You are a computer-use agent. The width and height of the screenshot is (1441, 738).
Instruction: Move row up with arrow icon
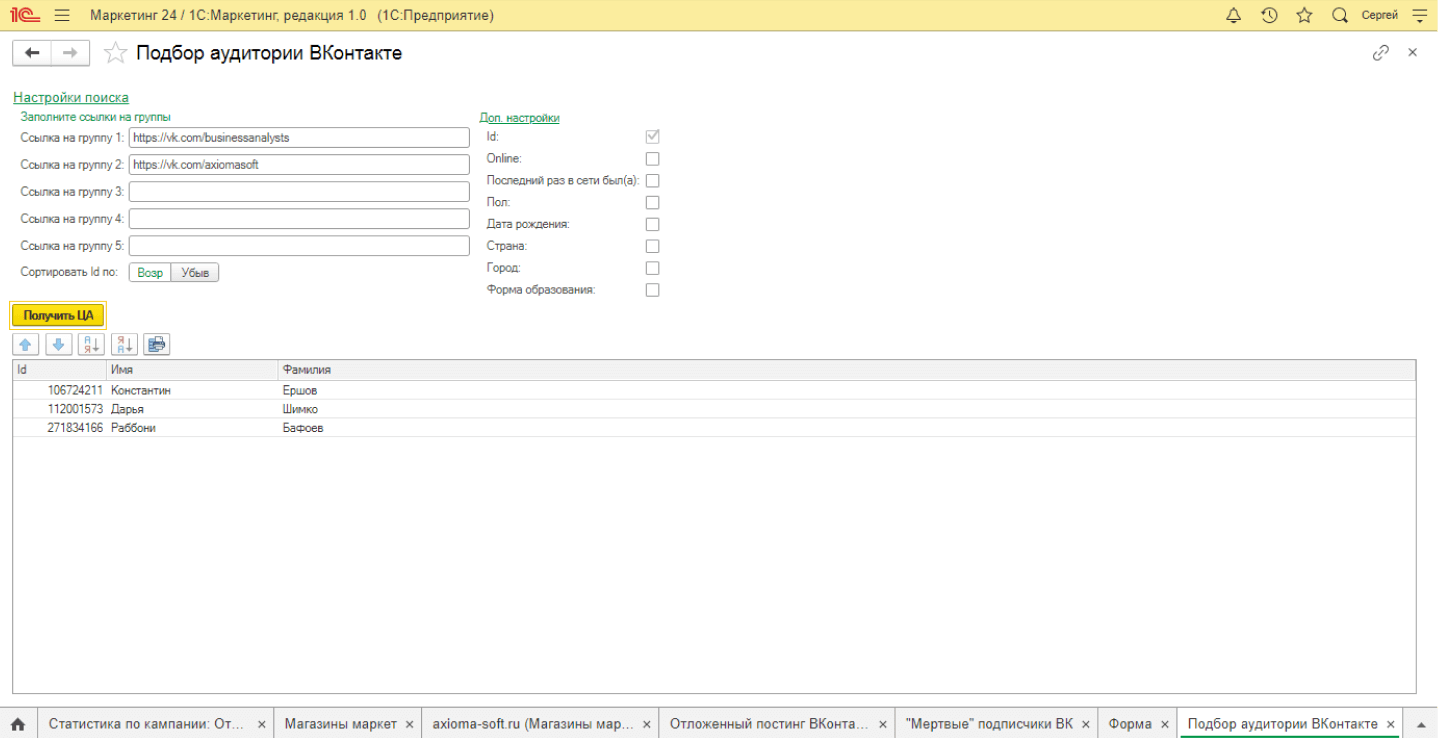click(26, 344)
